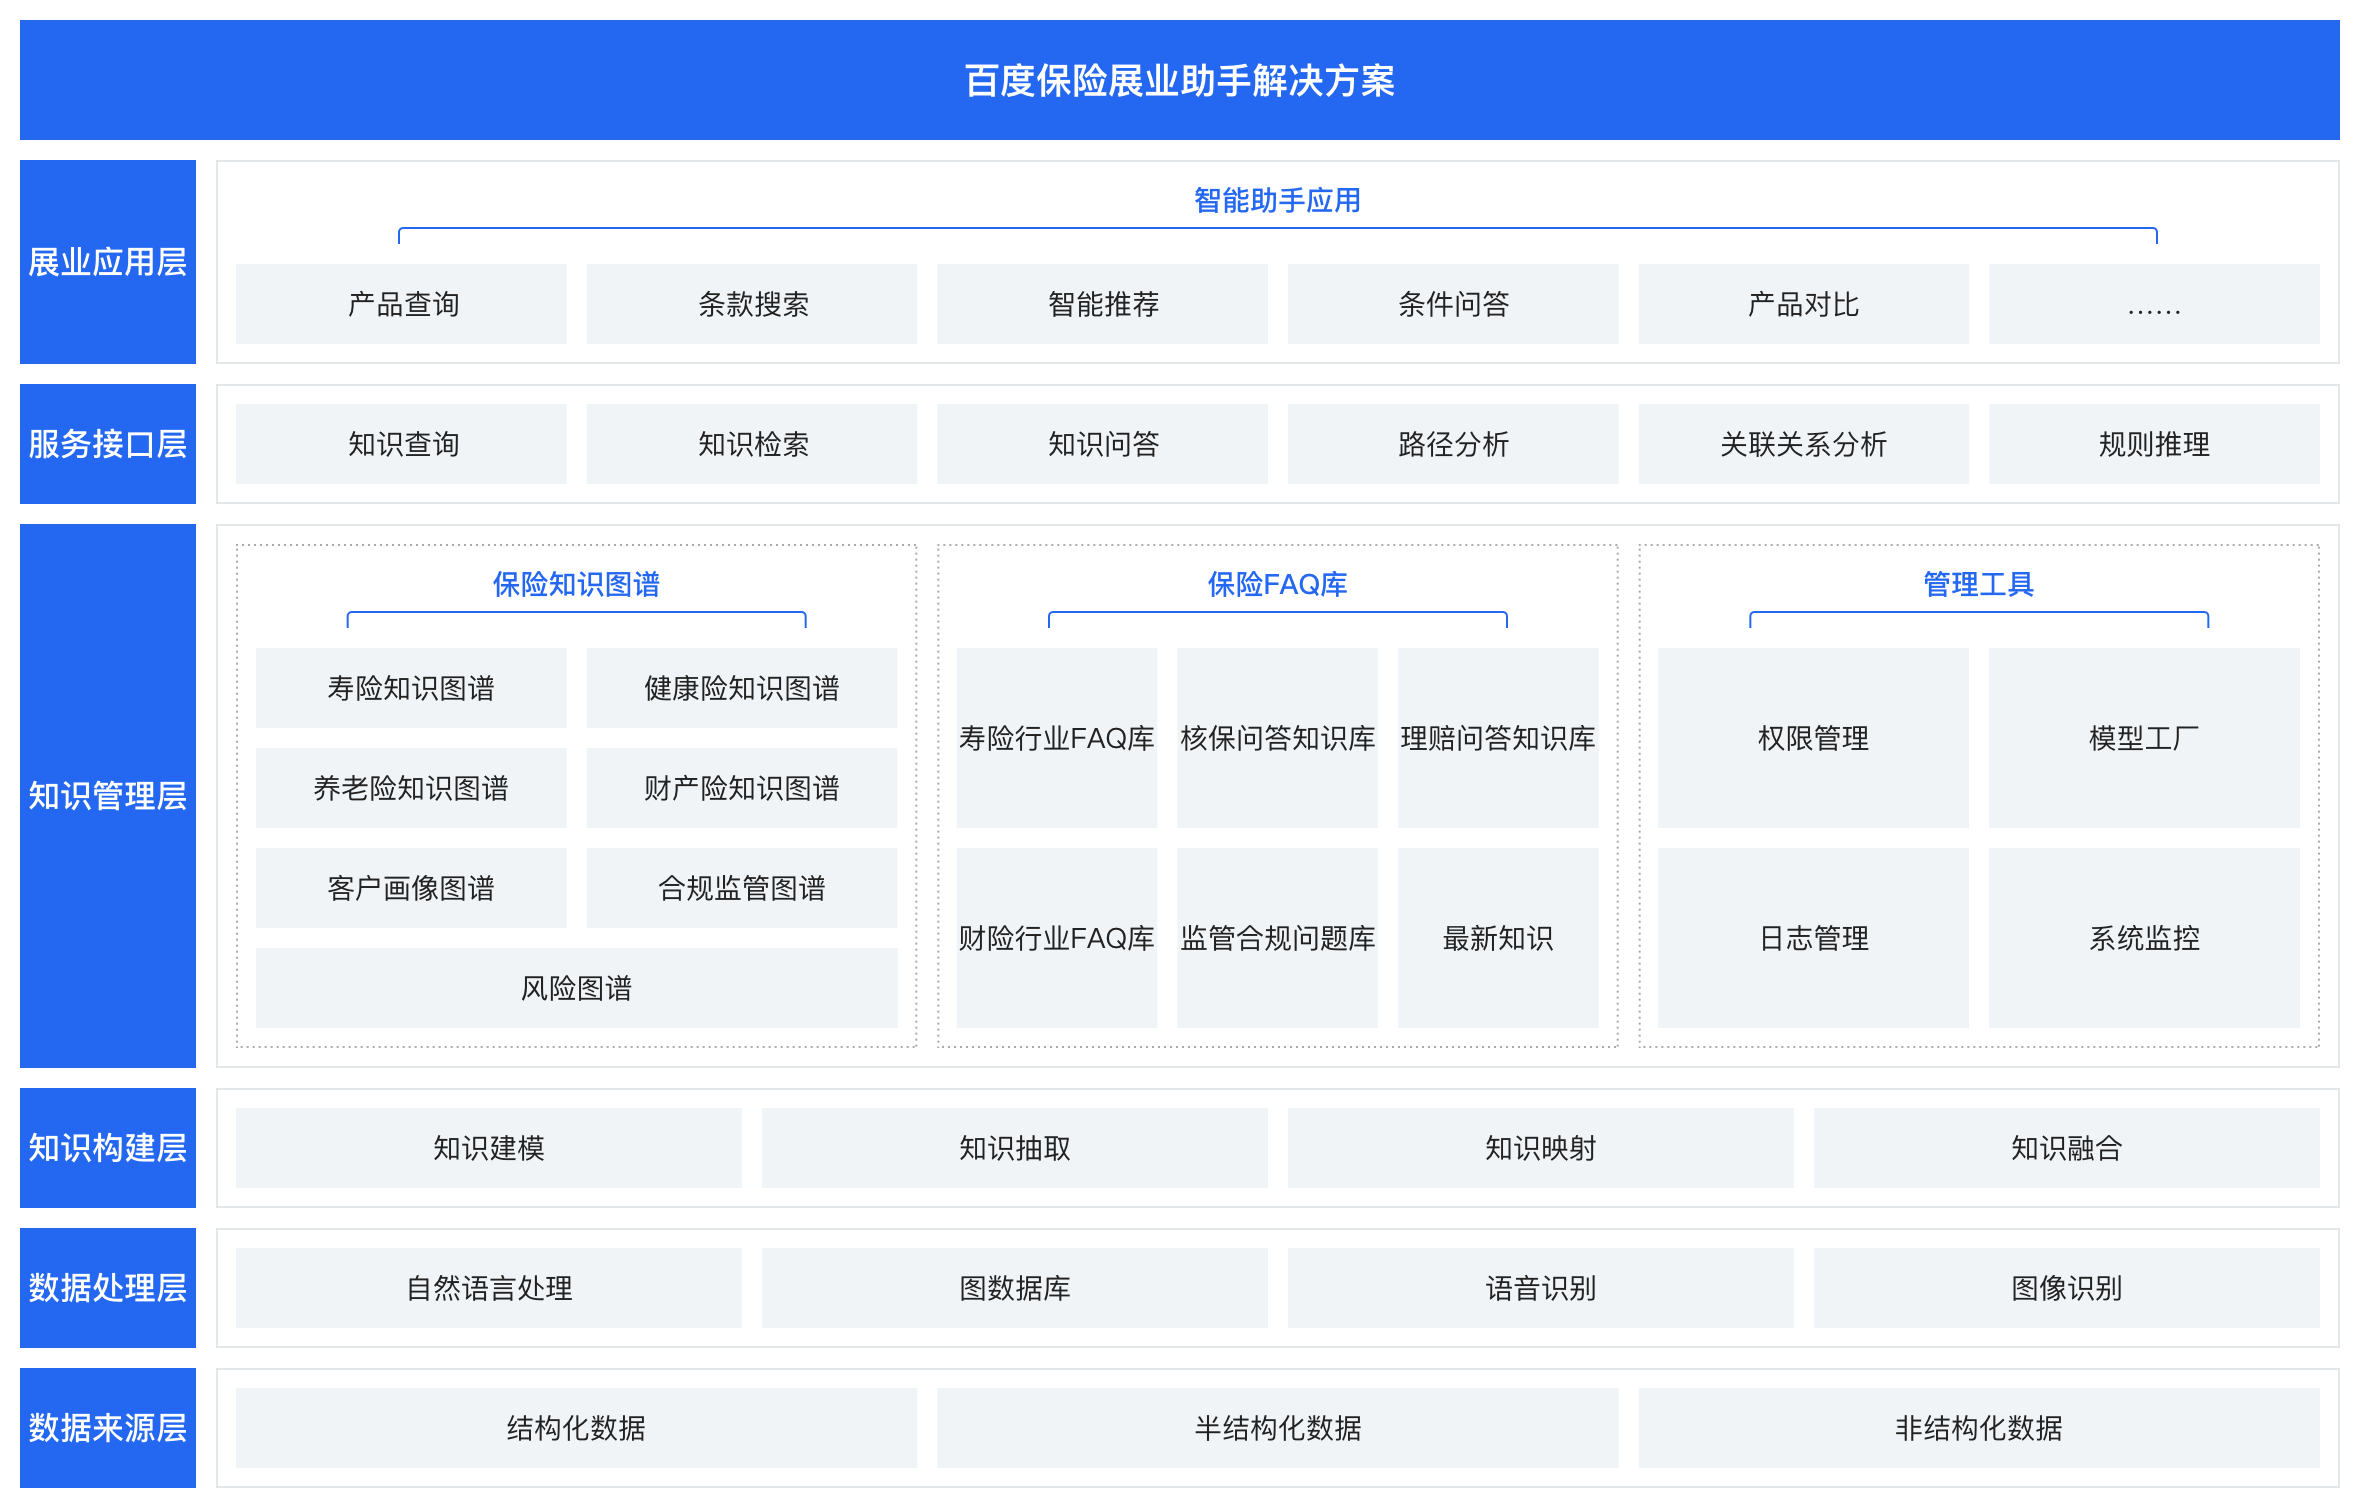Click the 条件问答 box

(x=1453, y=304)
